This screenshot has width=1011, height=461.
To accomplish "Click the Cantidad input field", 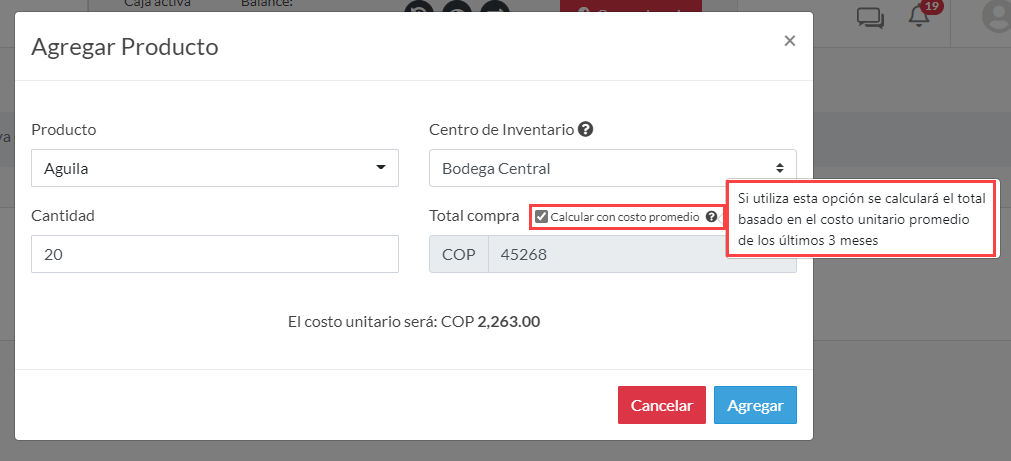I will 215,254.
